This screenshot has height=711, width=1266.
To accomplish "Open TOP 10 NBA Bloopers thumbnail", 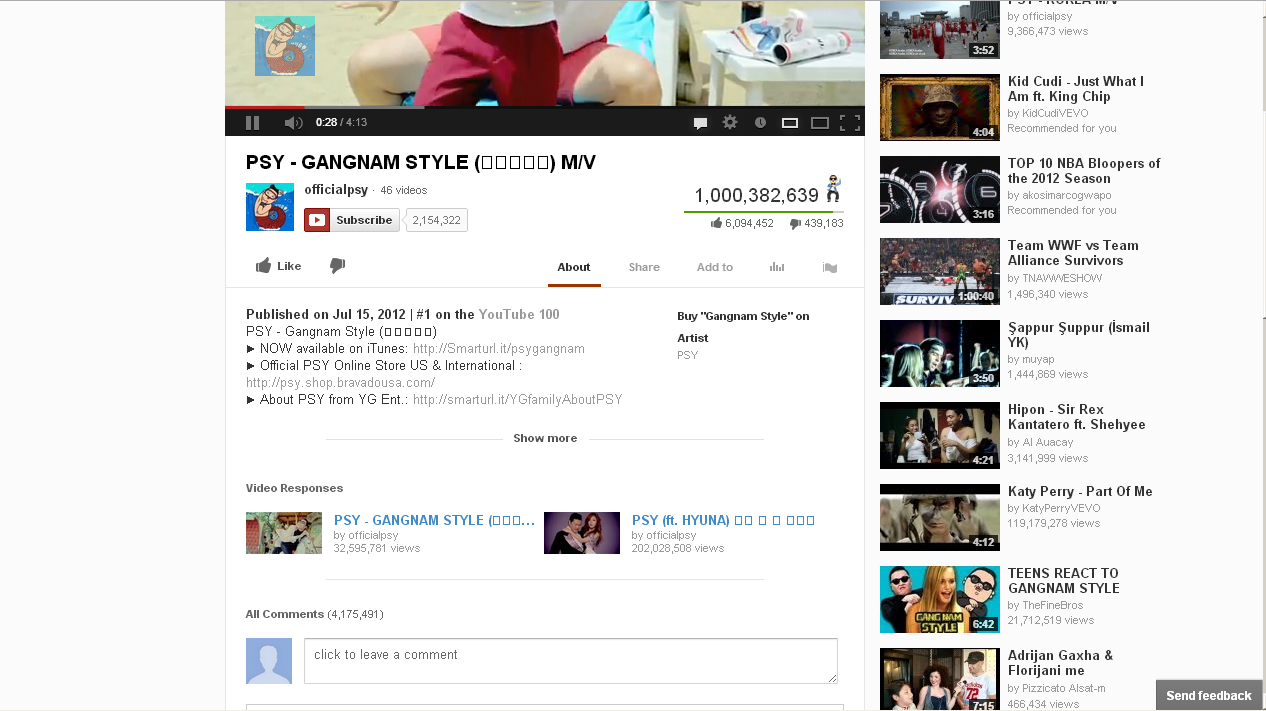I will [x=940, y=189].
